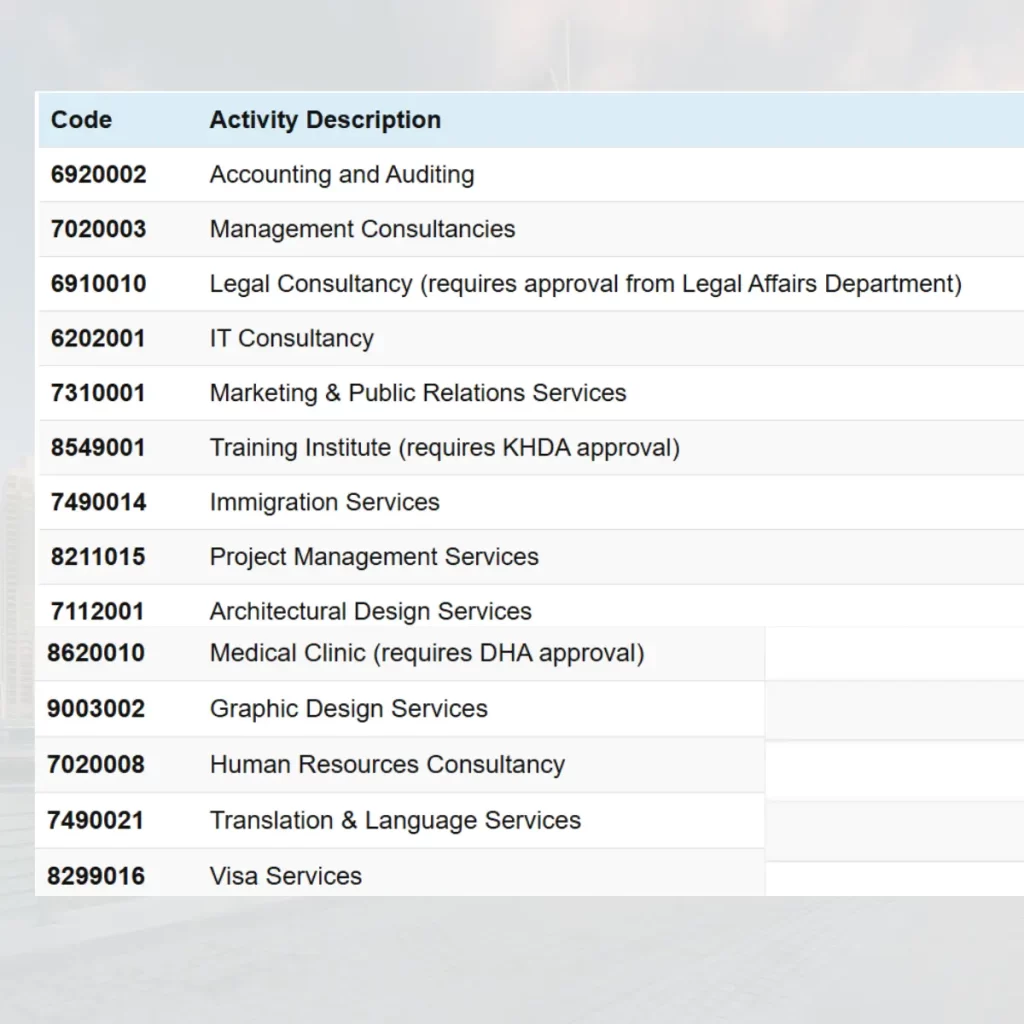Click Marketing & Public Relations Services

tap(418, 393)
